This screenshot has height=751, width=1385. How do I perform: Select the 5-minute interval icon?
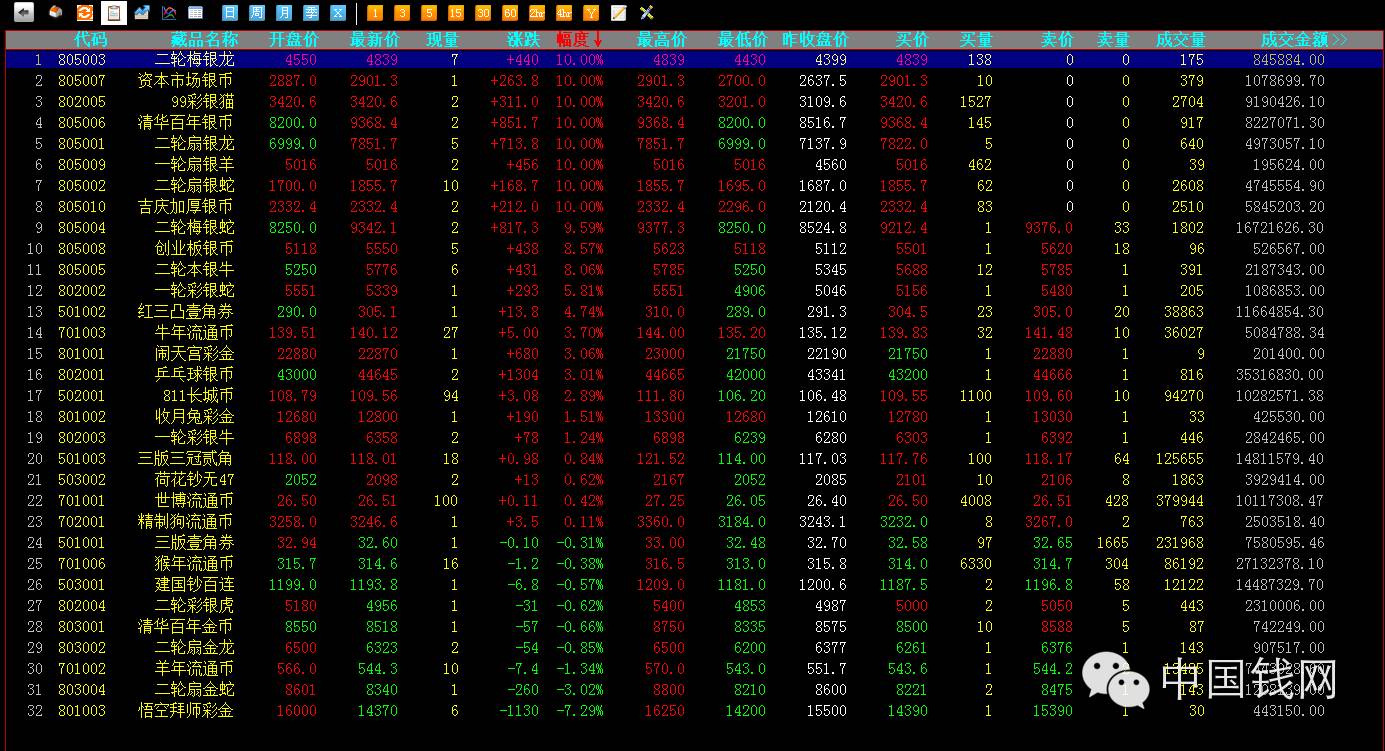429,13
